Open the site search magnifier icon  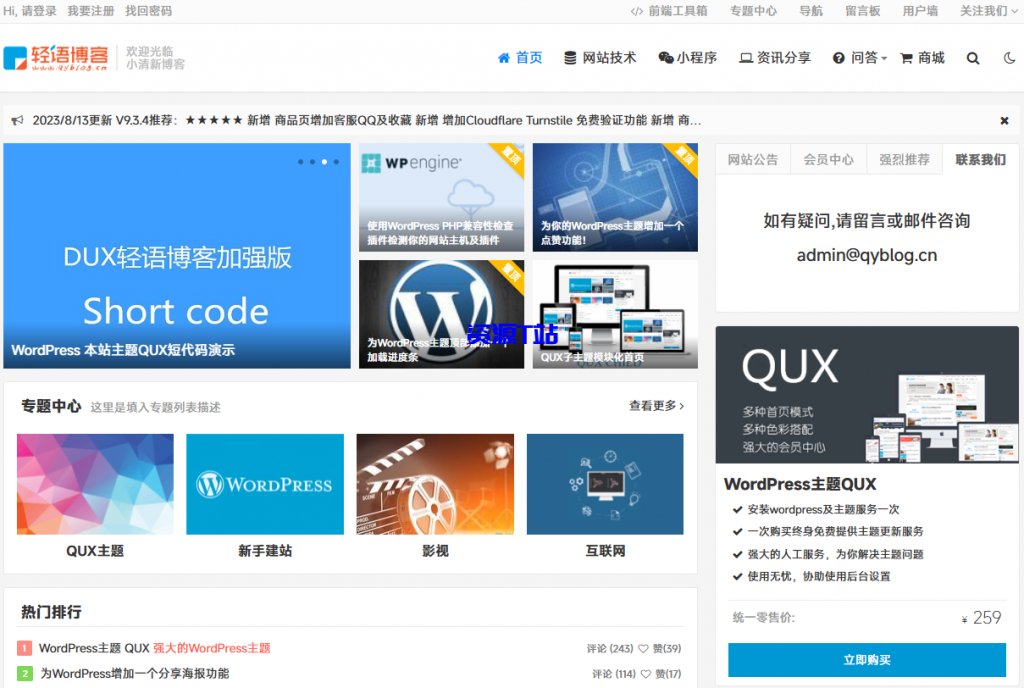click(972, 58)
